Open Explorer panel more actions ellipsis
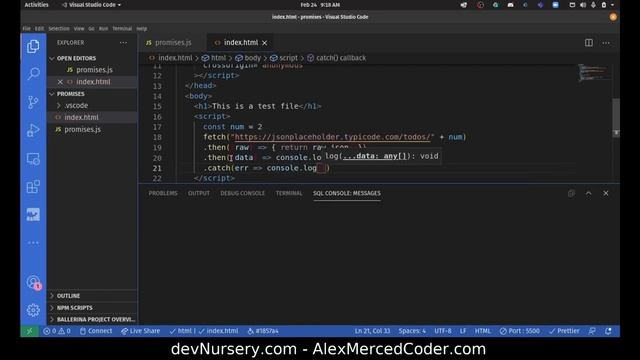The width and height of the screenshot is (640, 360). point(123,42)
